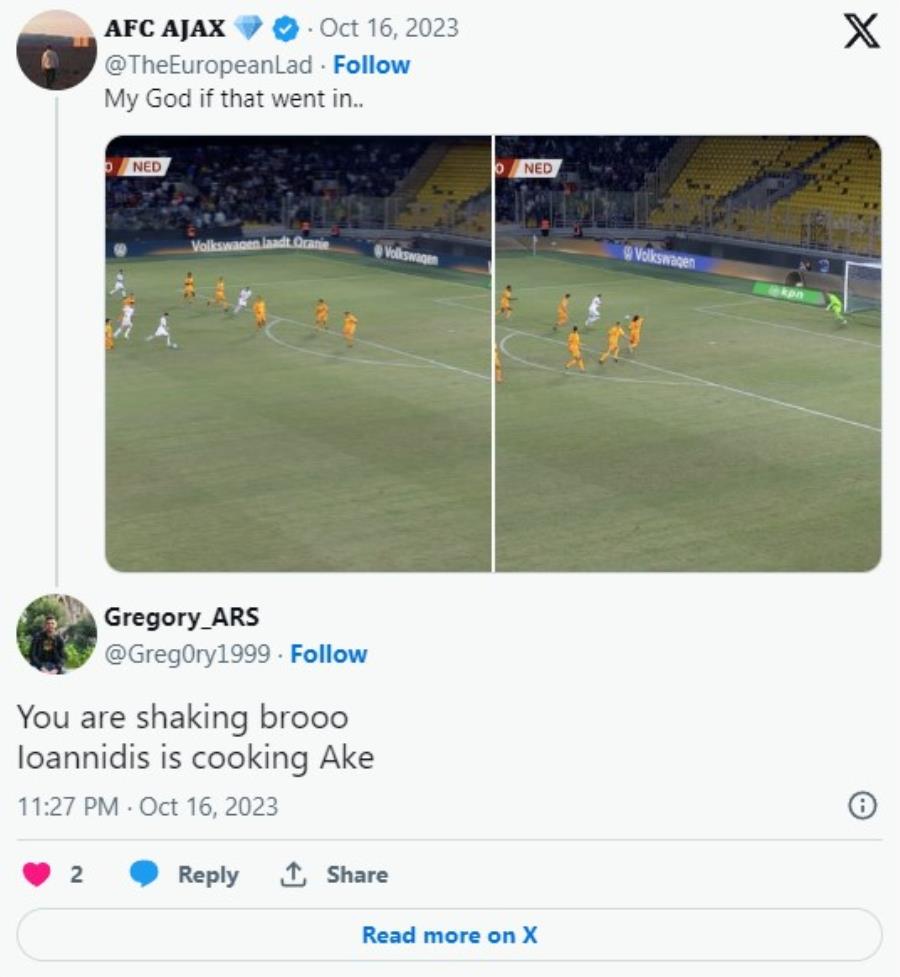The width and height of the screenshot is (900, 977).
Task: Open the info icon beside the timestamp
Action: pyautogui.click(x=862, y=806)
